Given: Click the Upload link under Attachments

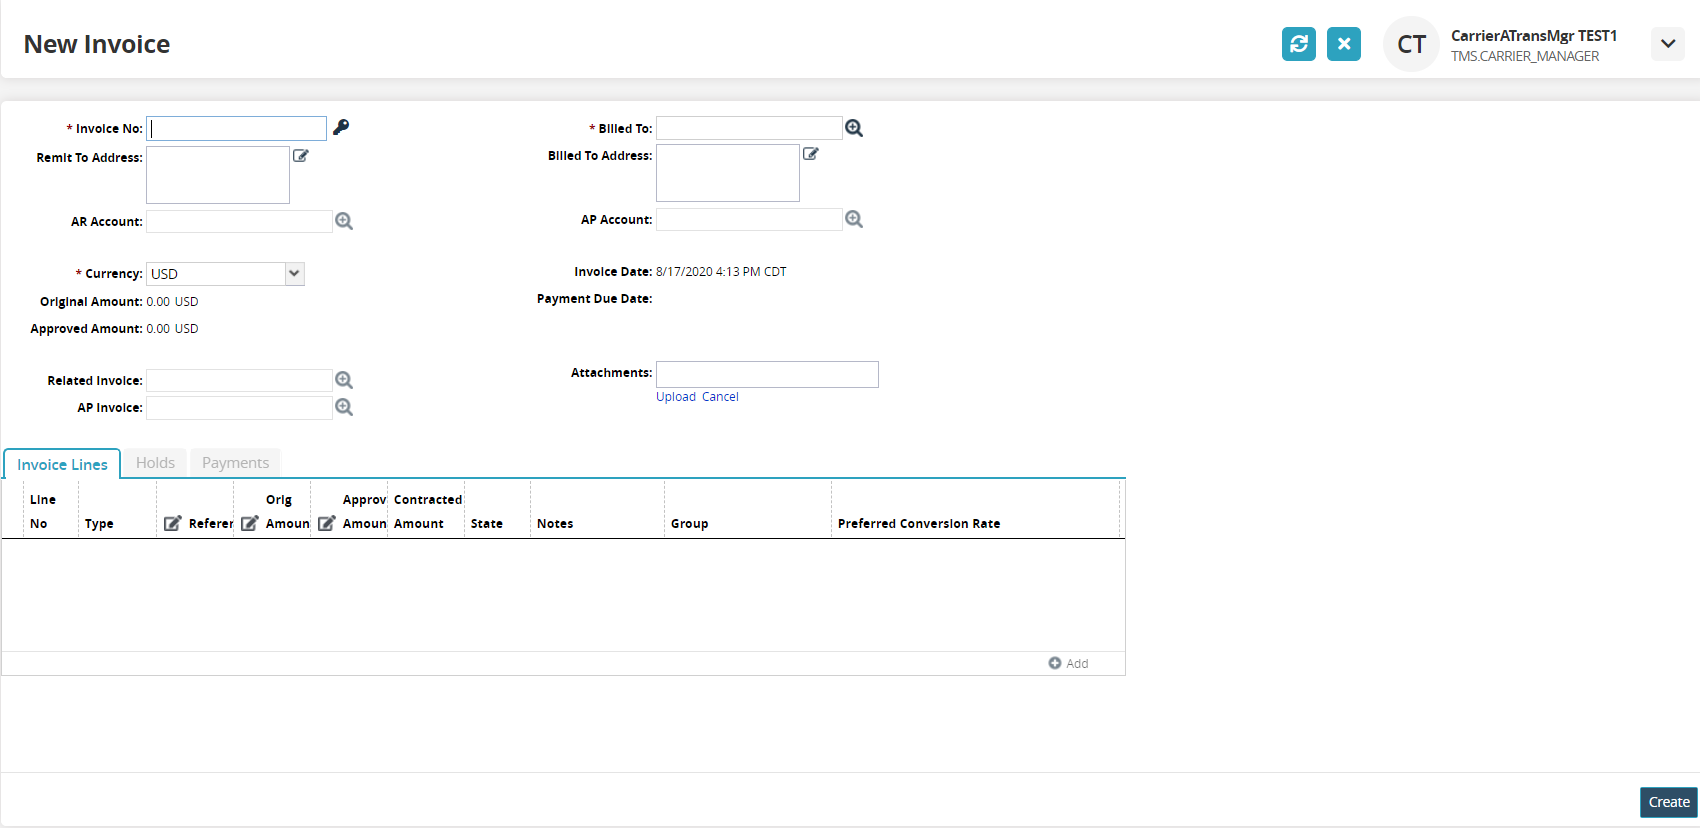Looking at the screenshot, I should [x=676, y=397].
